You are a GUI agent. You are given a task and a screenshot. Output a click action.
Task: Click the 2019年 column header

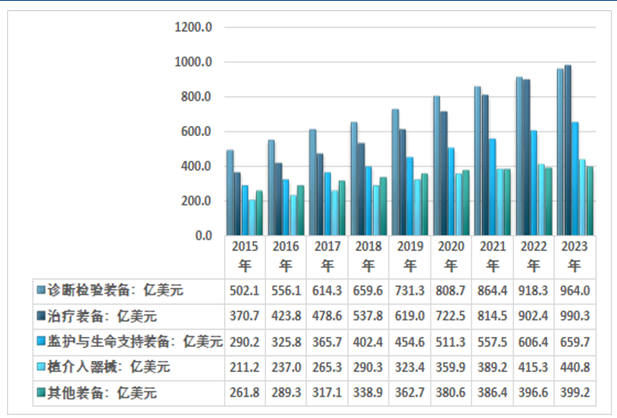click(410, 256)
